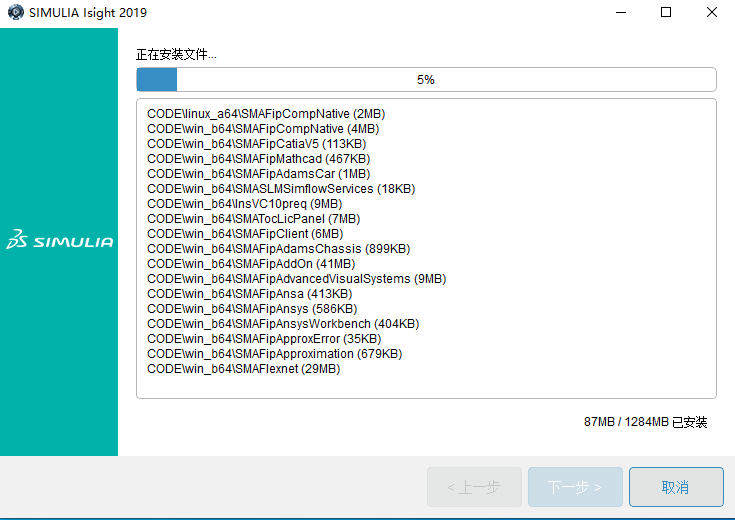Select log row linux_a64\SMAFipCompNative (2MB)
This screenshot has height=520, width=735.
click(x=266, y=114)
